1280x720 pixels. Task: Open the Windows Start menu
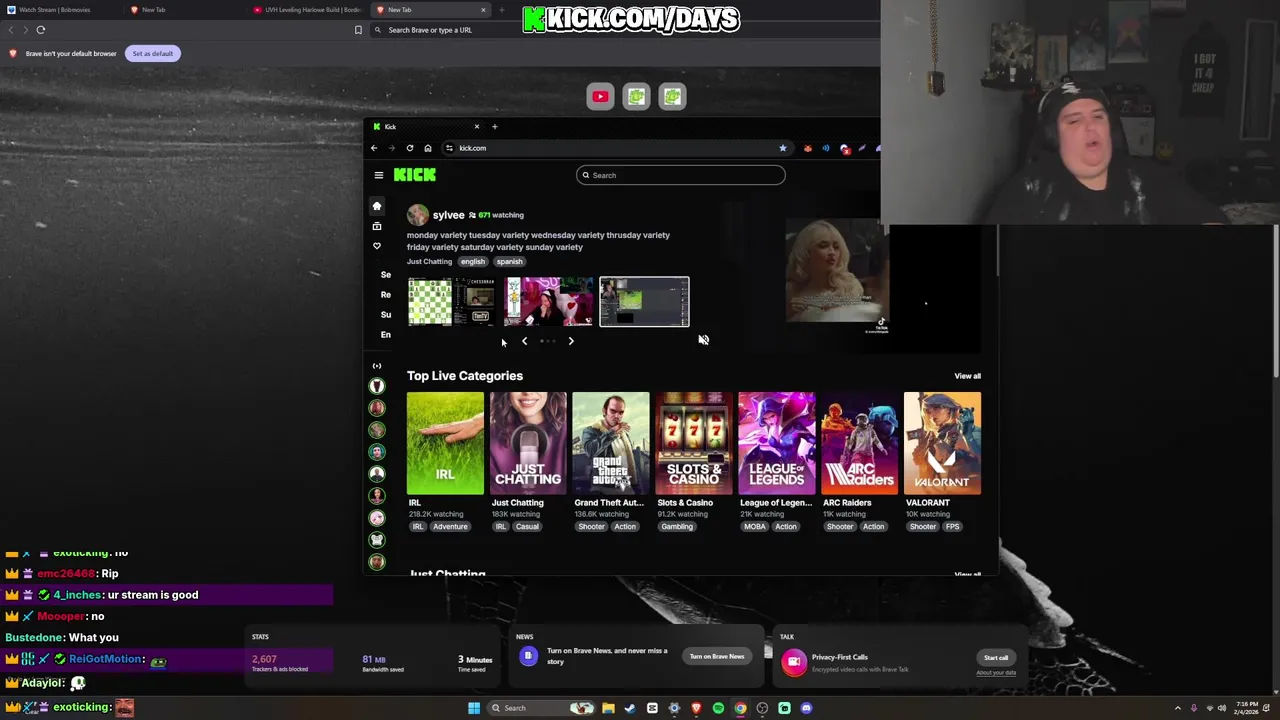tap(474, 708)
